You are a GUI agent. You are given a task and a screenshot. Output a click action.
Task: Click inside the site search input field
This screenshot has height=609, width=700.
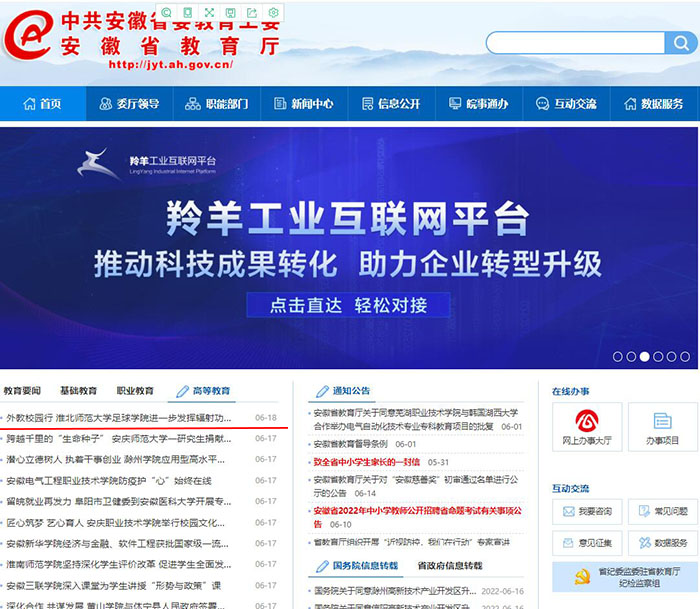click(x=576, y=43)
